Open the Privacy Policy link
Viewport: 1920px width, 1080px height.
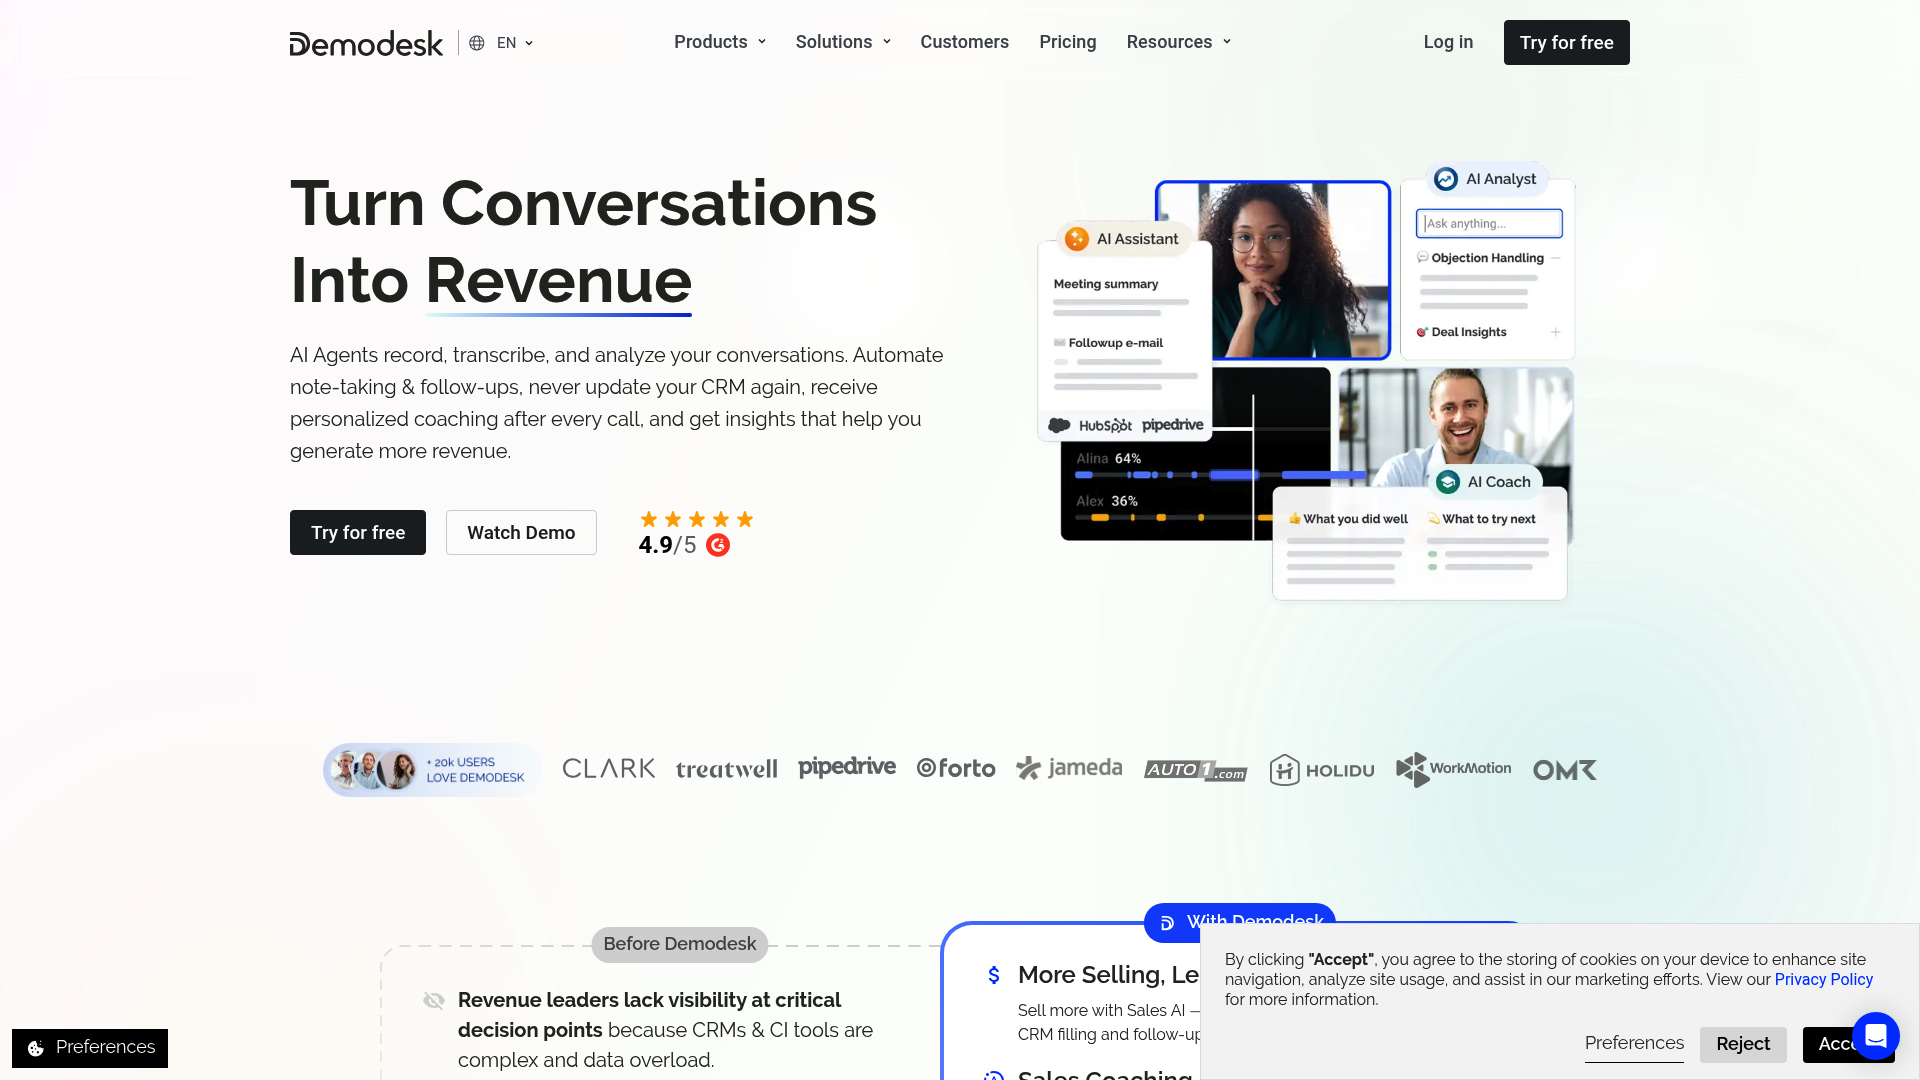click(1824, 980)
